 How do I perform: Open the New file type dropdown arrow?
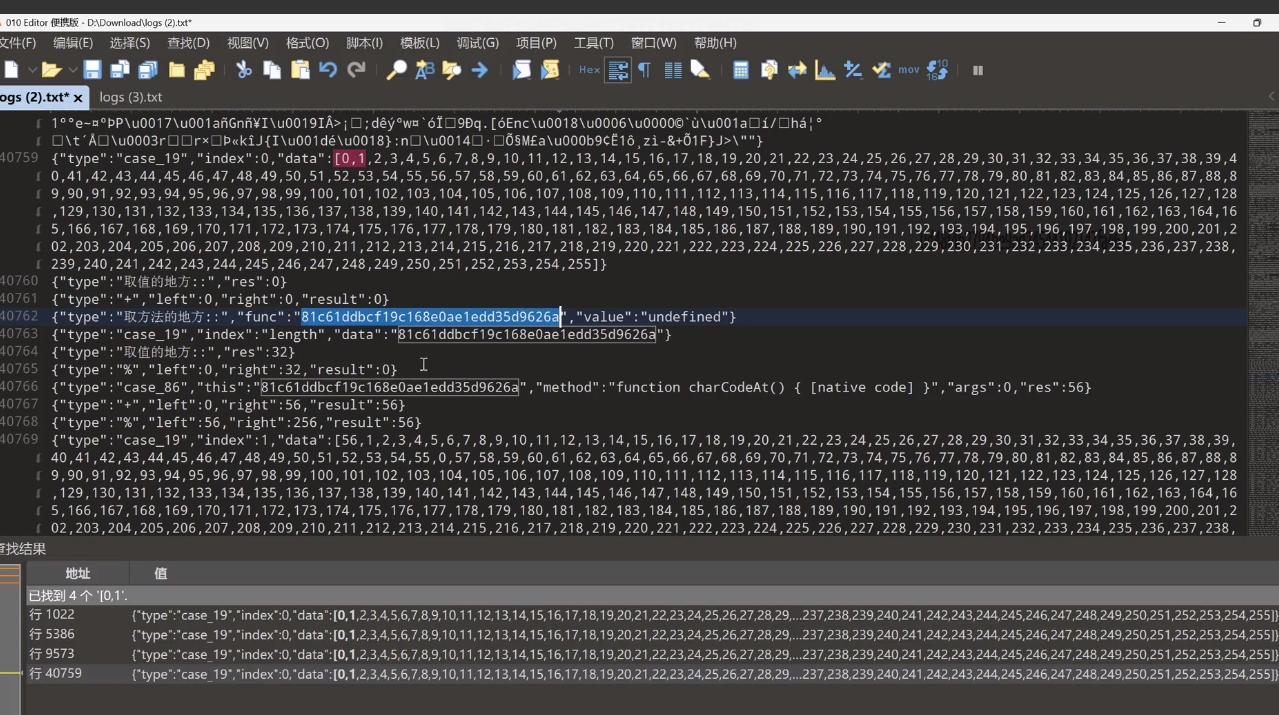click(32, 70)
